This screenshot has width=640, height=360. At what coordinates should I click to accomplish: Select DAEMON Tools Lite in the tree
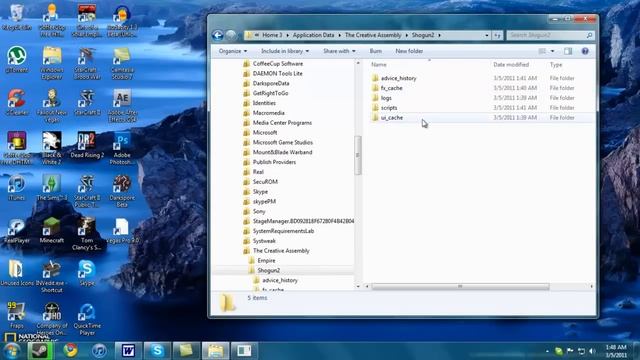278,73
